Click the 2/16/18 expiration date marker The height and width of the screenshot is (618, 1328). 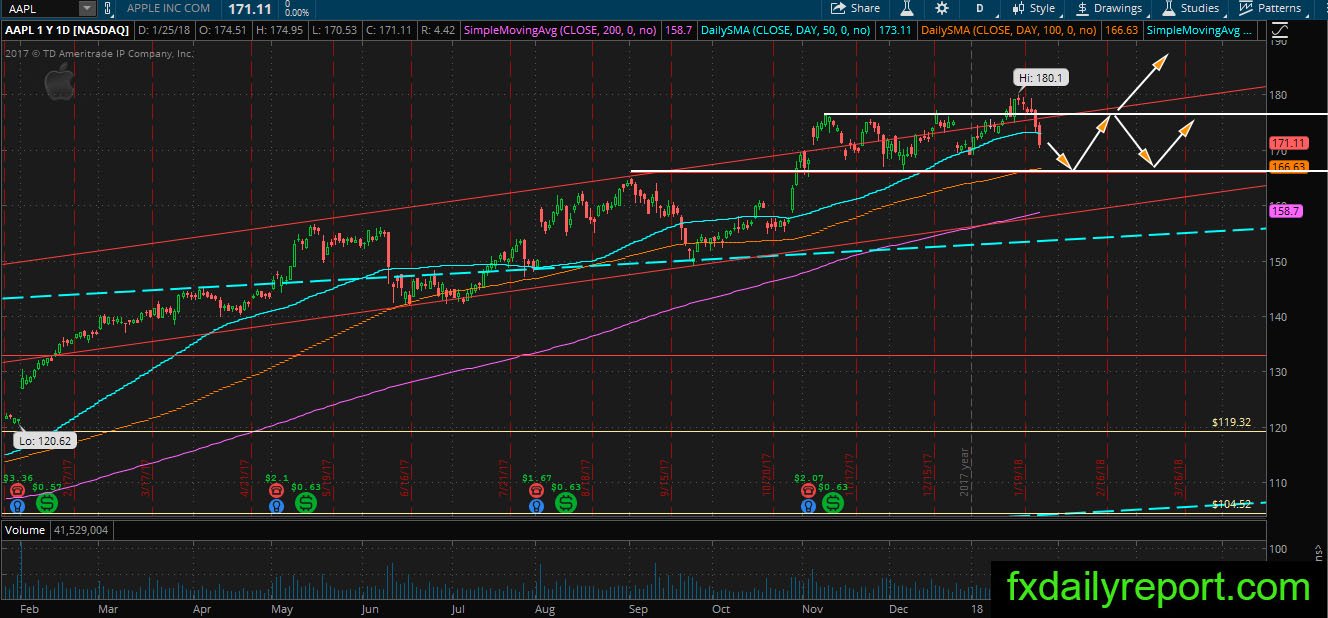[x=1100, y=478]
